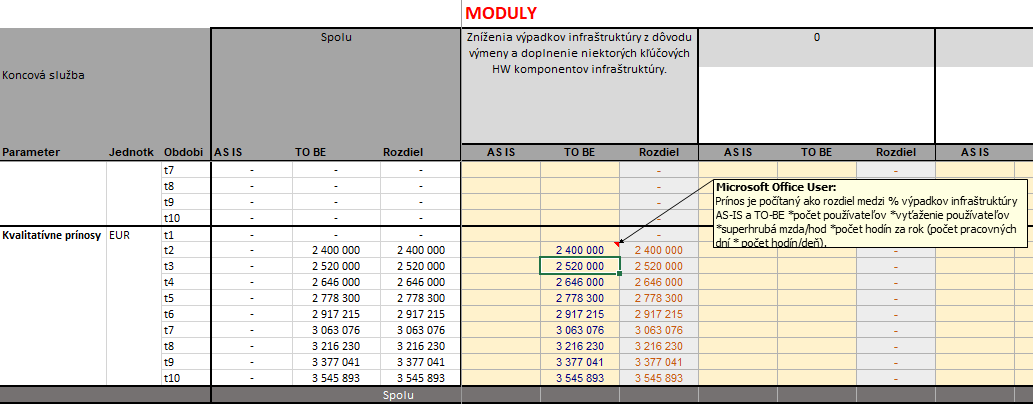Screen dimensions: 1033x404
Task: Select orange 2 520 000 in module Rozdiel
Action: (x=659, y=266)
